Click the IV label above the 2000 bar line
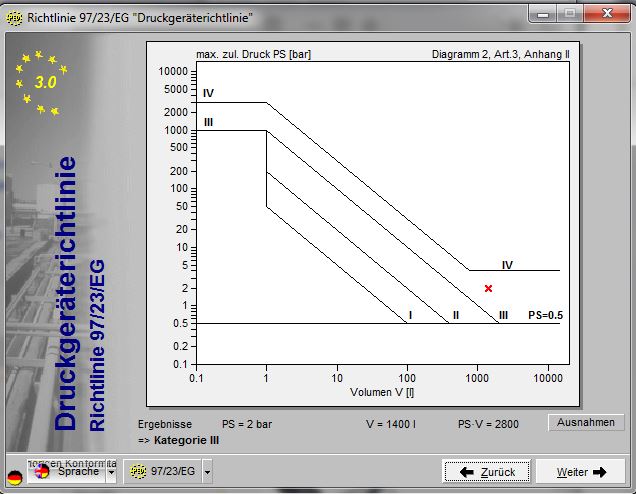 (x=208, y=93)
